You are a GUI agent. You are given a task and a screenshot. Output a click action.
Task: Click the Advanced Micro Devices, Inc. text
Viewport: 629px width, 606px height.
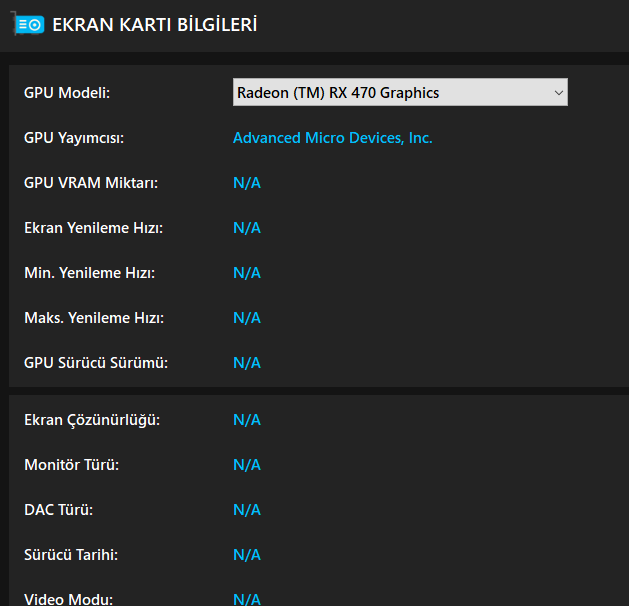point(332,138)
